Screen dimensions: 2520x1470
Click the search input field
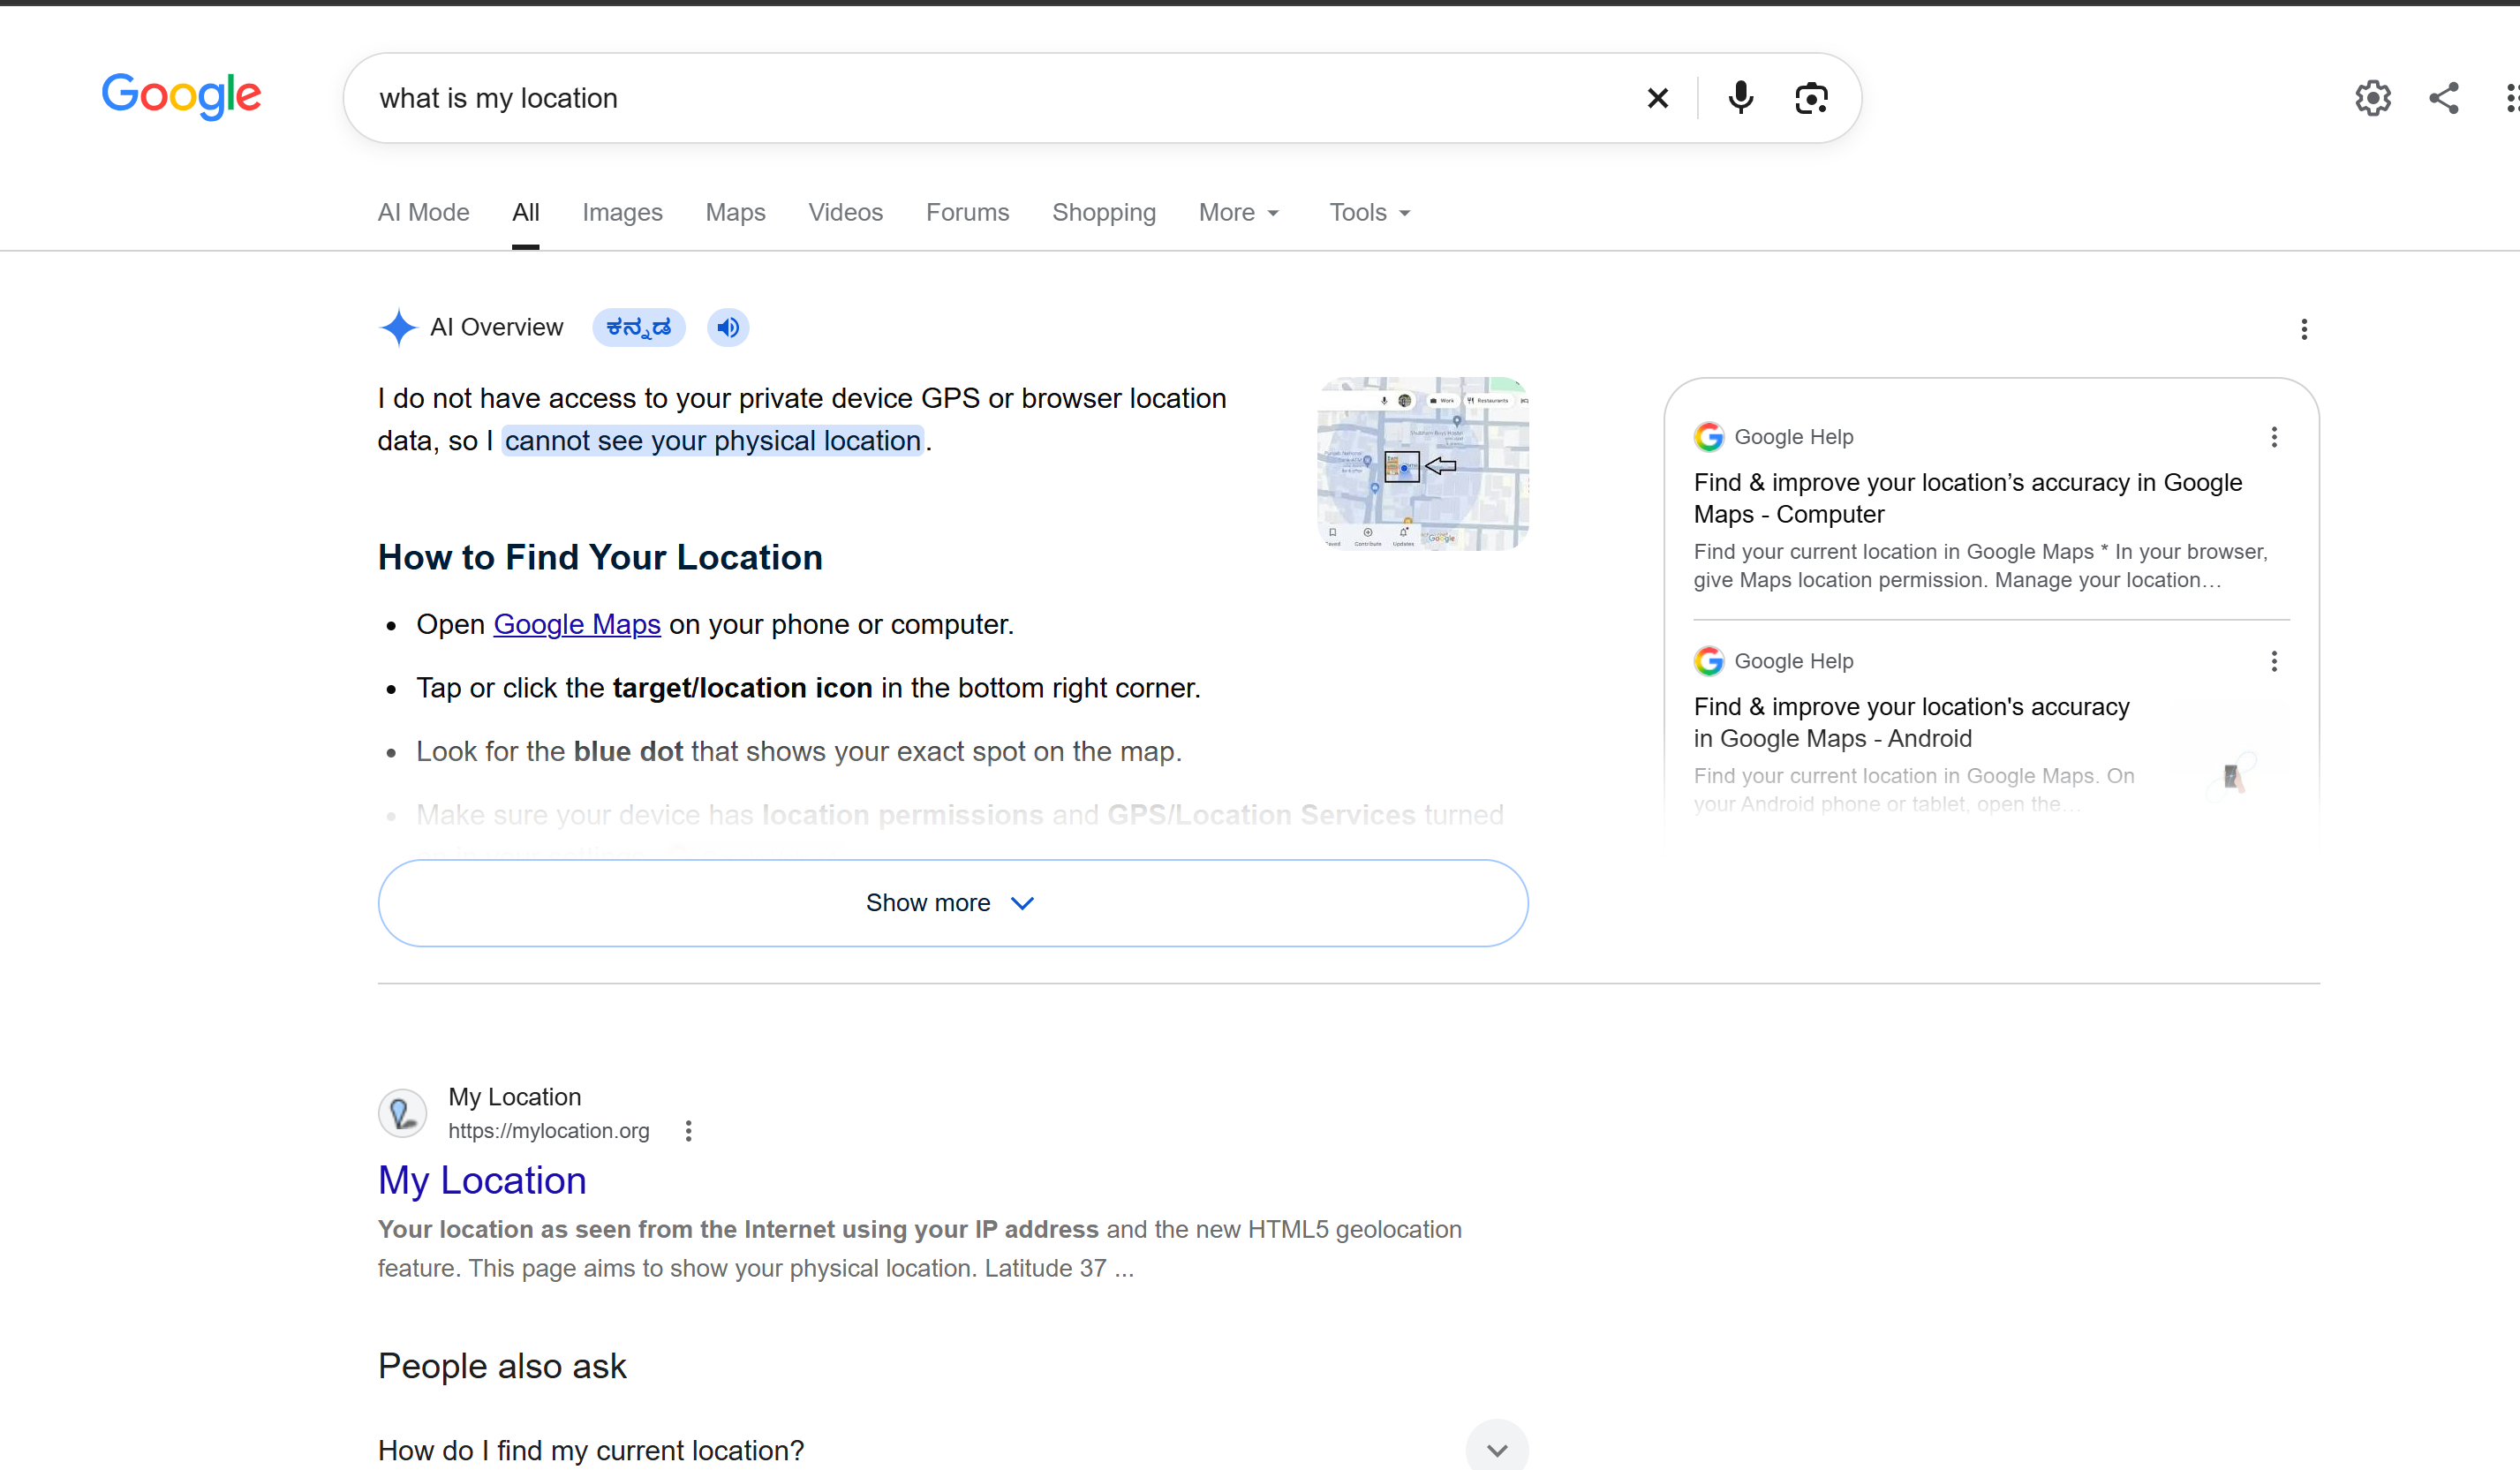(1000, 98)
